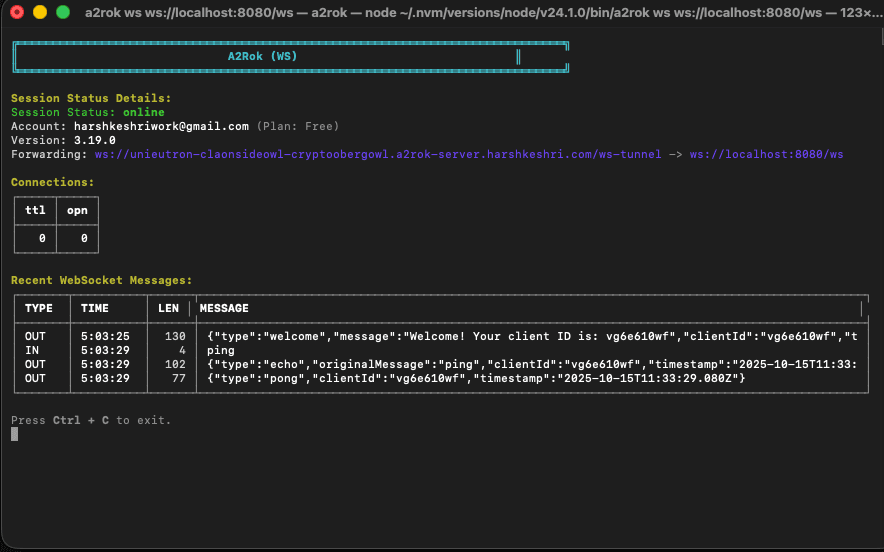
Task: Select the echo message JSON row
Action: click(530, 365)
